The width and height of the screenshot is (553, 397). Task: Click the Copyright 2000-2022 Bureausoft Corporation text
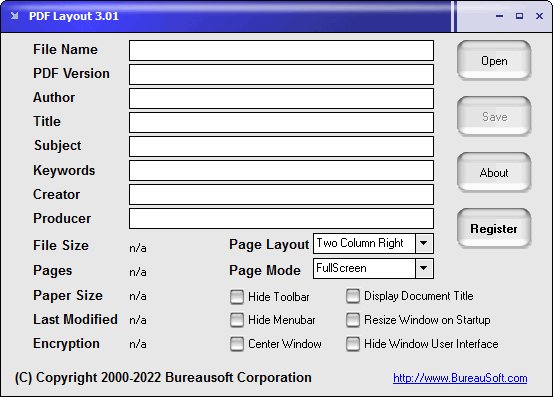pyautogui.click(x=163, y=378)
